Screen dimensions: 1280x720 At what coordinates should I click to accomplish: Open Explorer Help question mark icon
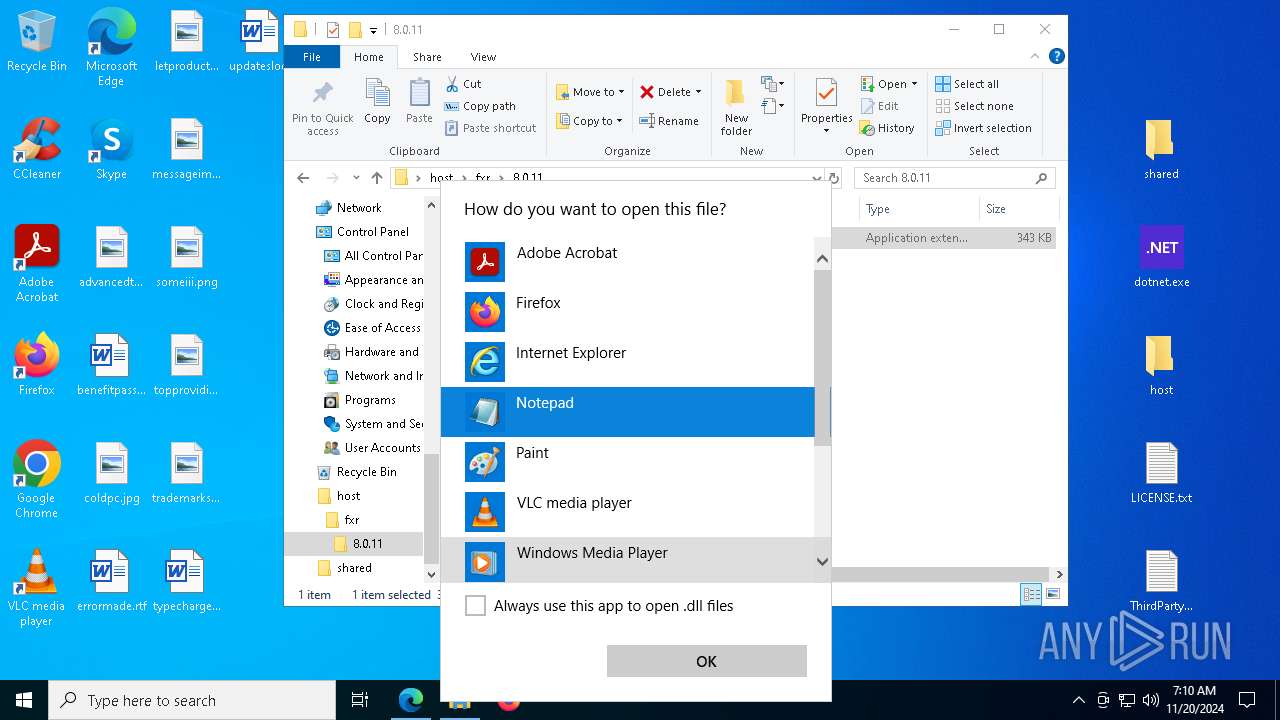pos(1056,57)
